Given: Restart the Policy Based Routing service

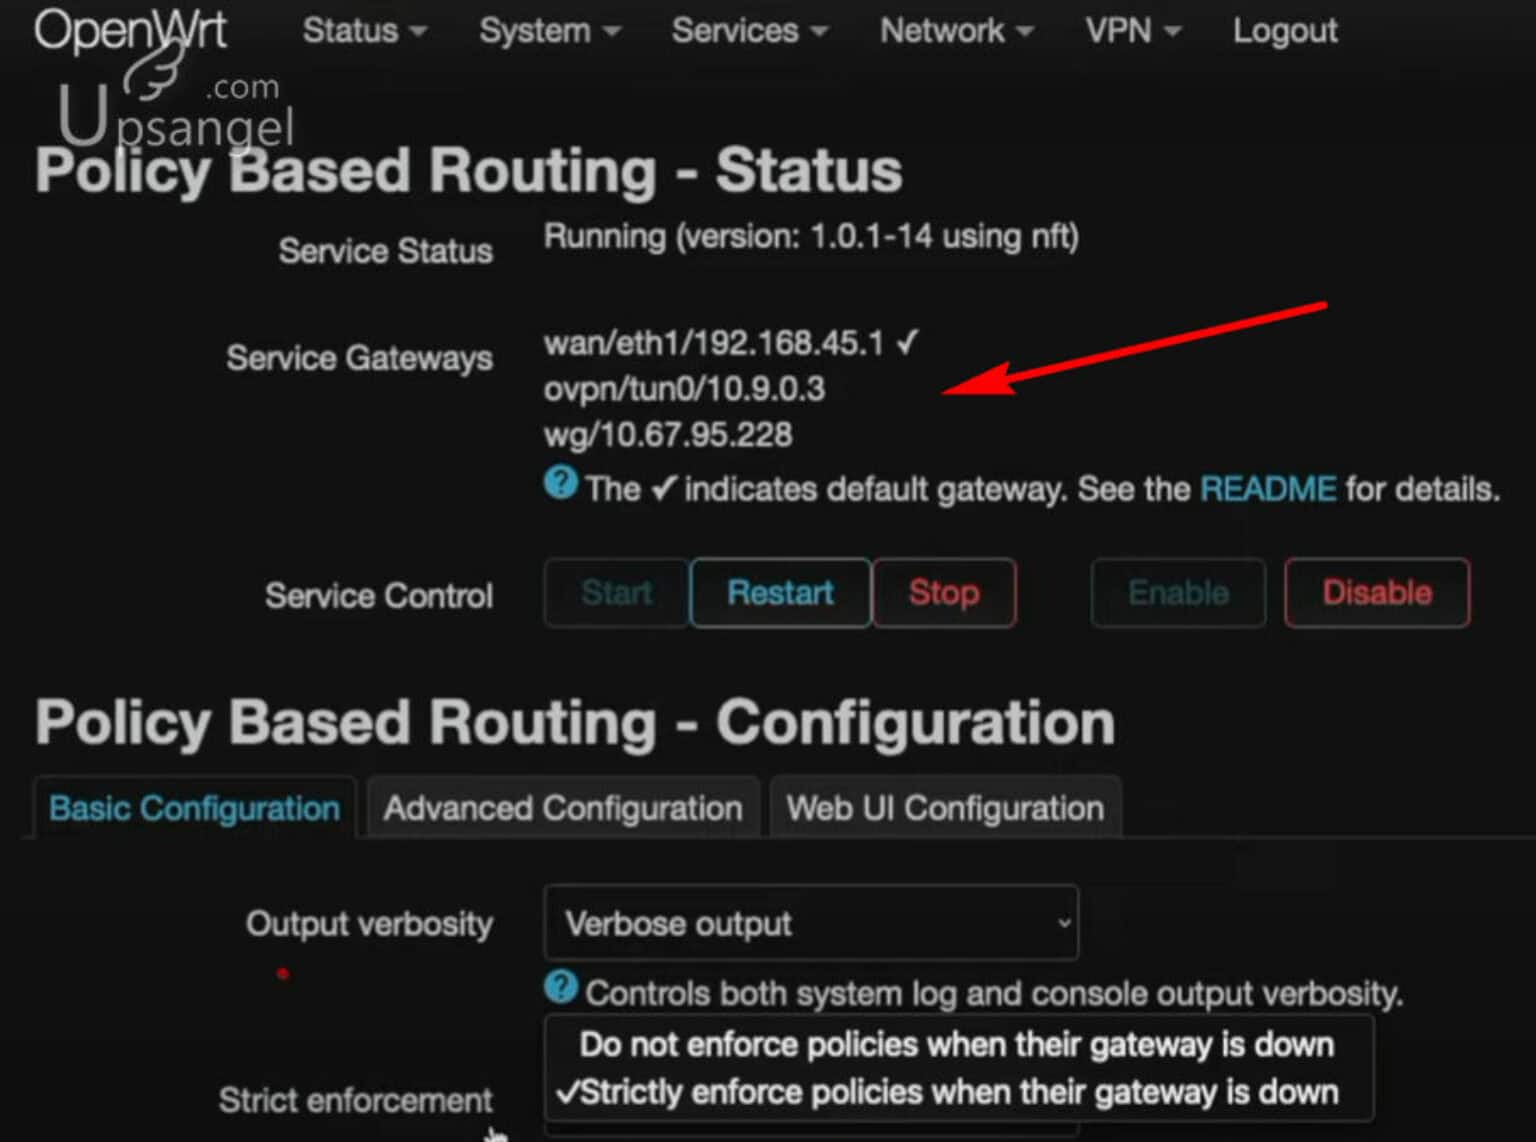Looking at the screenshot, I should (780, 592).
